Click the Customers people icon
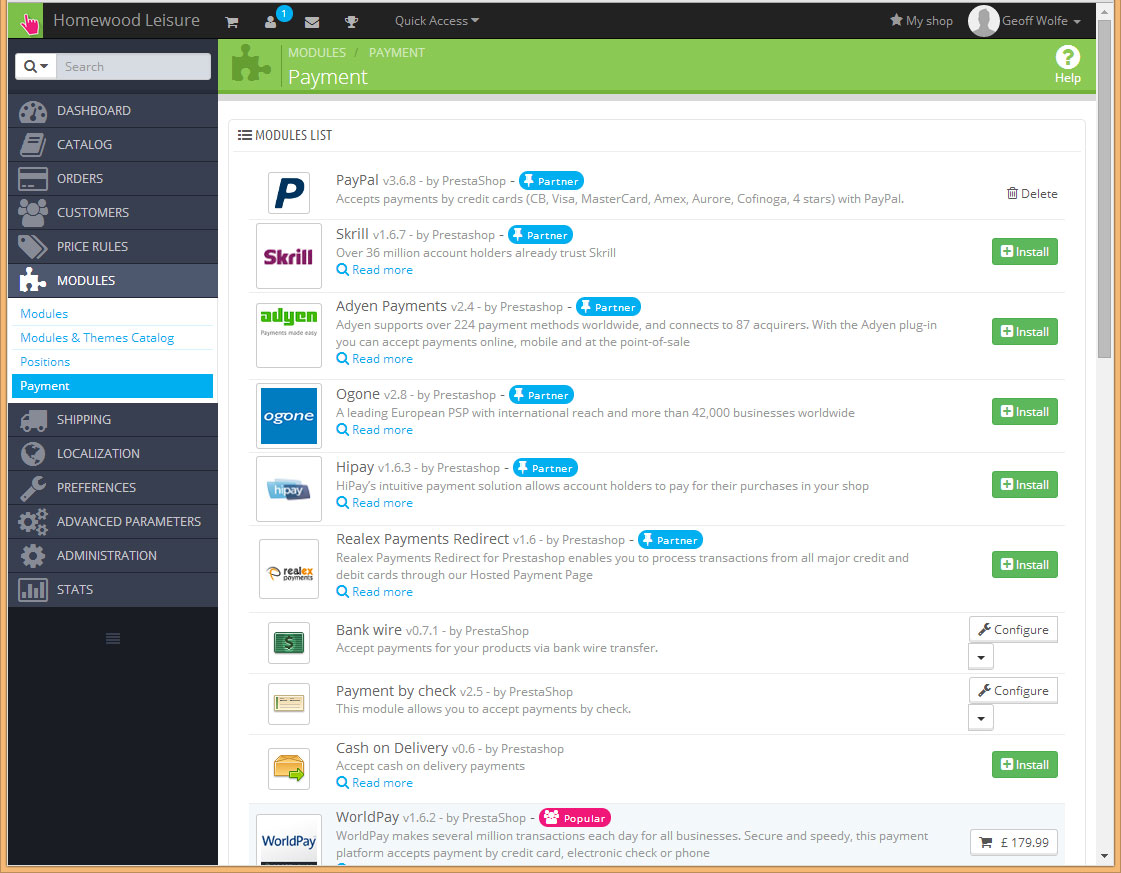The image size is (1121, 873). [33, 213]
